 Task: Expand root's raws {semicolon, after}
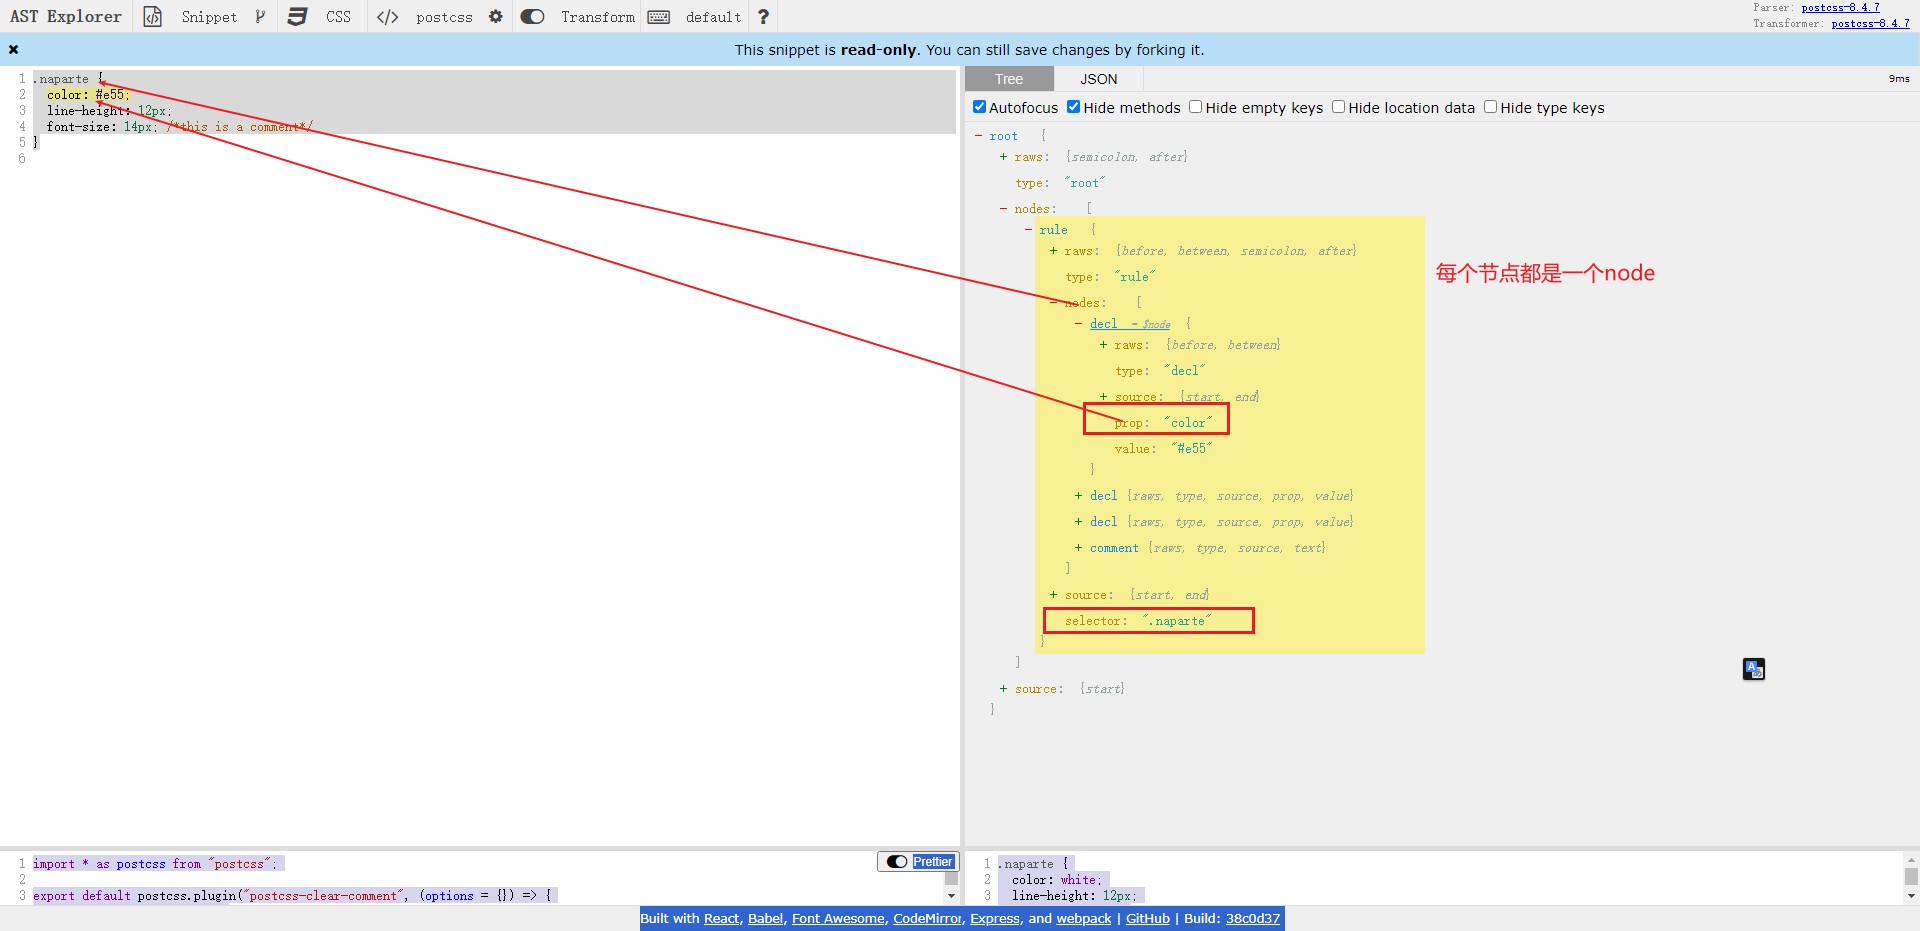[x=1003, y=157]
